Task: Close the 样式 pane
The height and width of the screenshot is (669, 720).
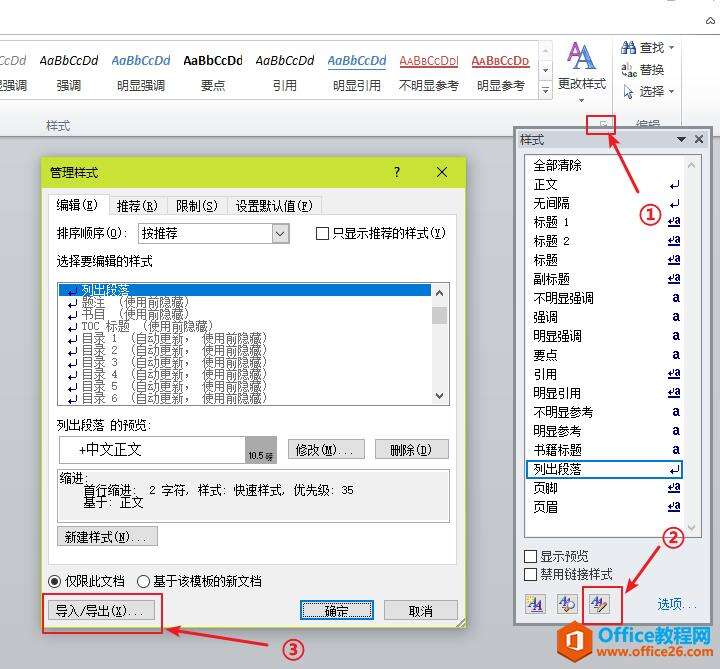Action: (699, 139)
